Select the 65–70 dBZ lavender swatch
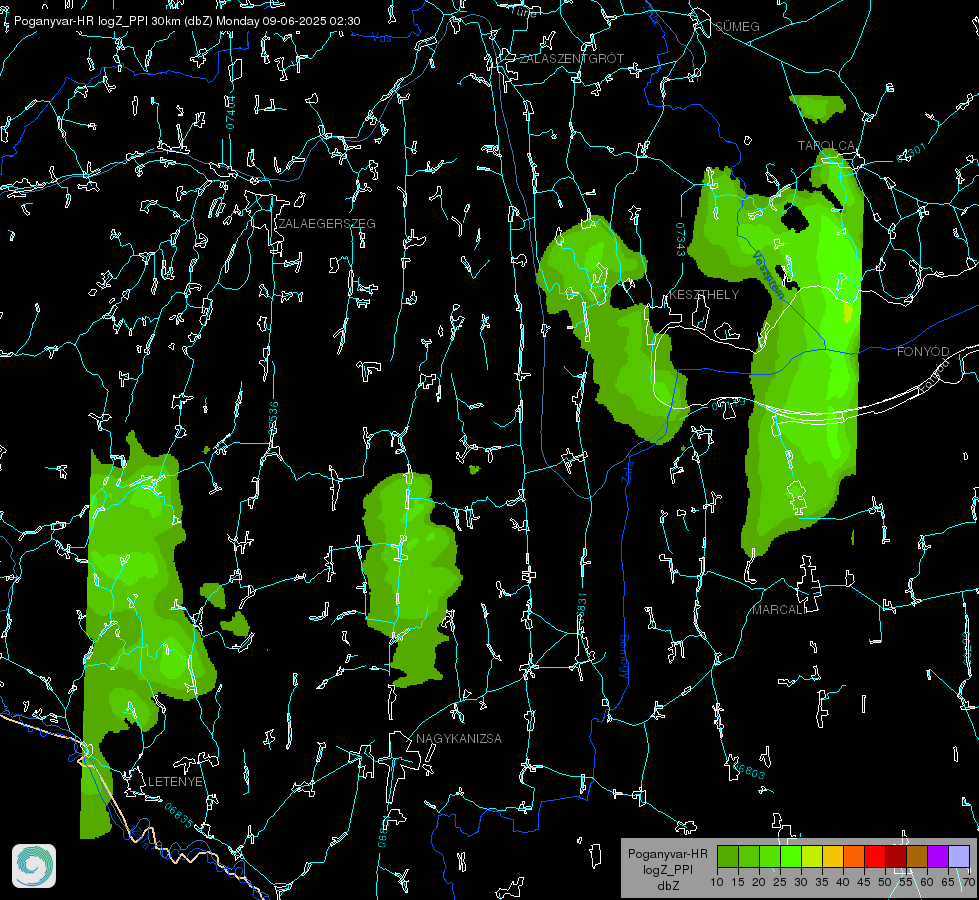 click(x=959, y=856)
